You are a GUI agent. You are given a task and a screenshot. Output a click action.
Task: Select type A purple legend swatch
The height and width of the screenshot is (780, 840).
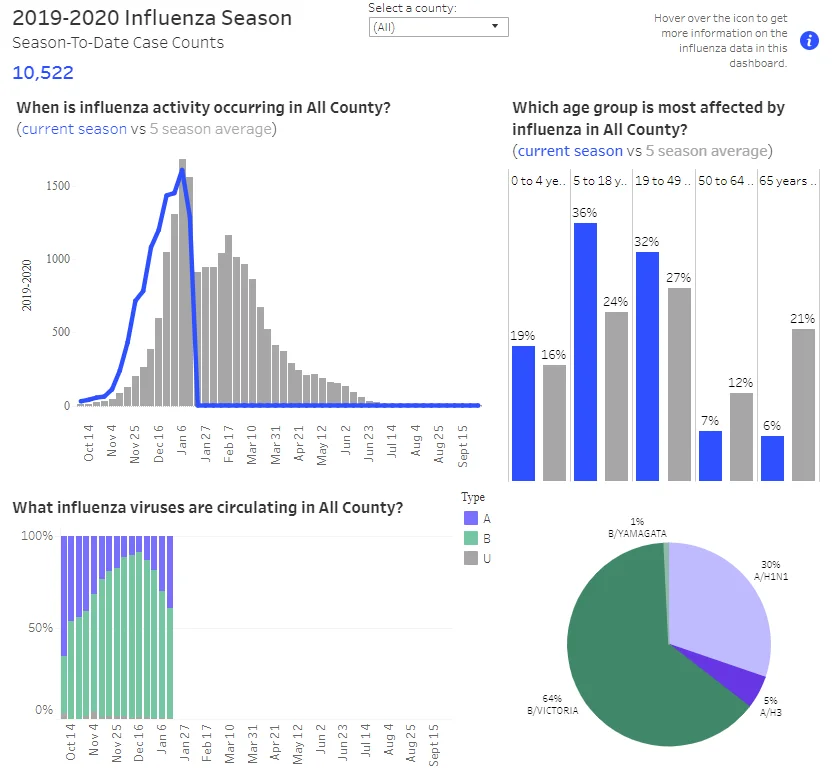coord(470,518)
